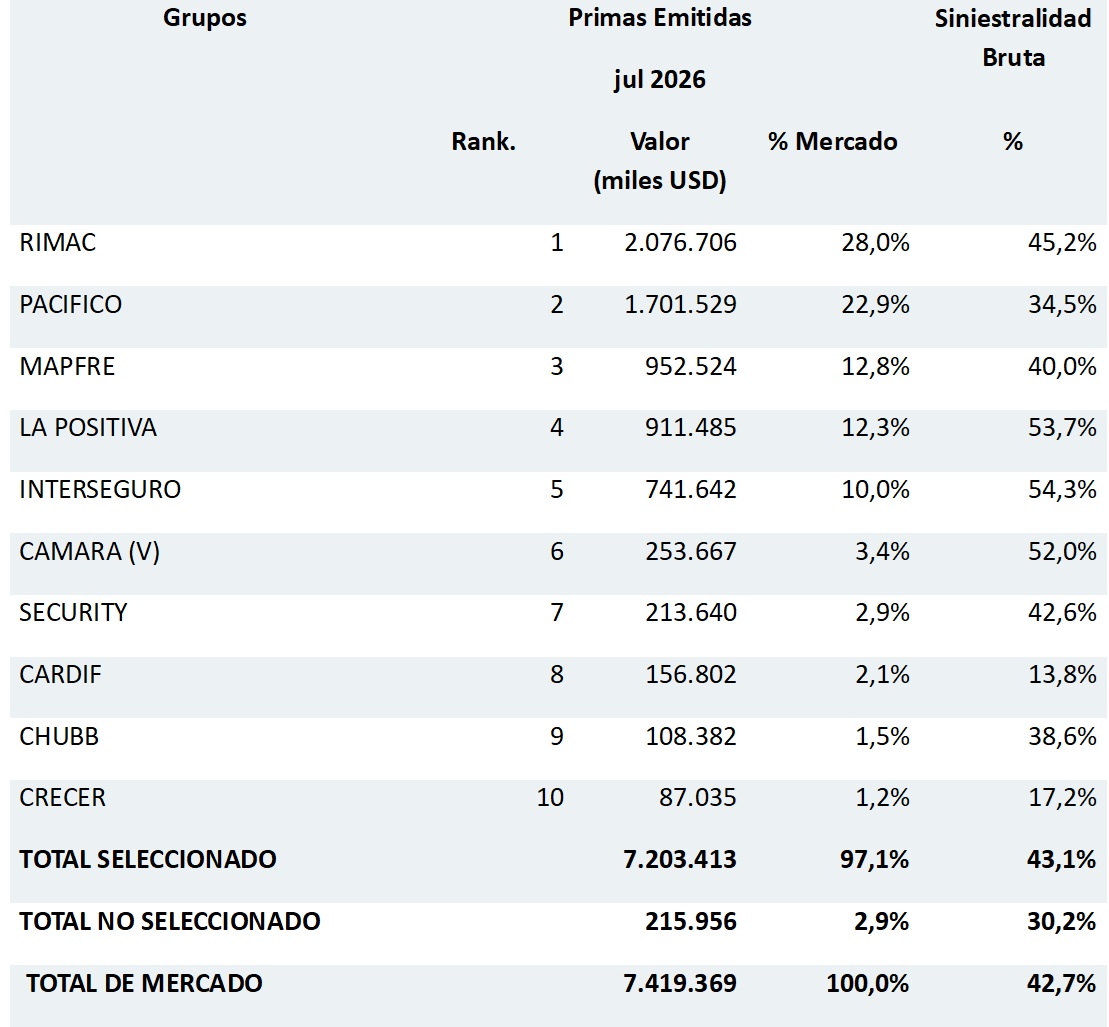
Task: Click the CARDIF group name
Action: [x=60, y=674]
